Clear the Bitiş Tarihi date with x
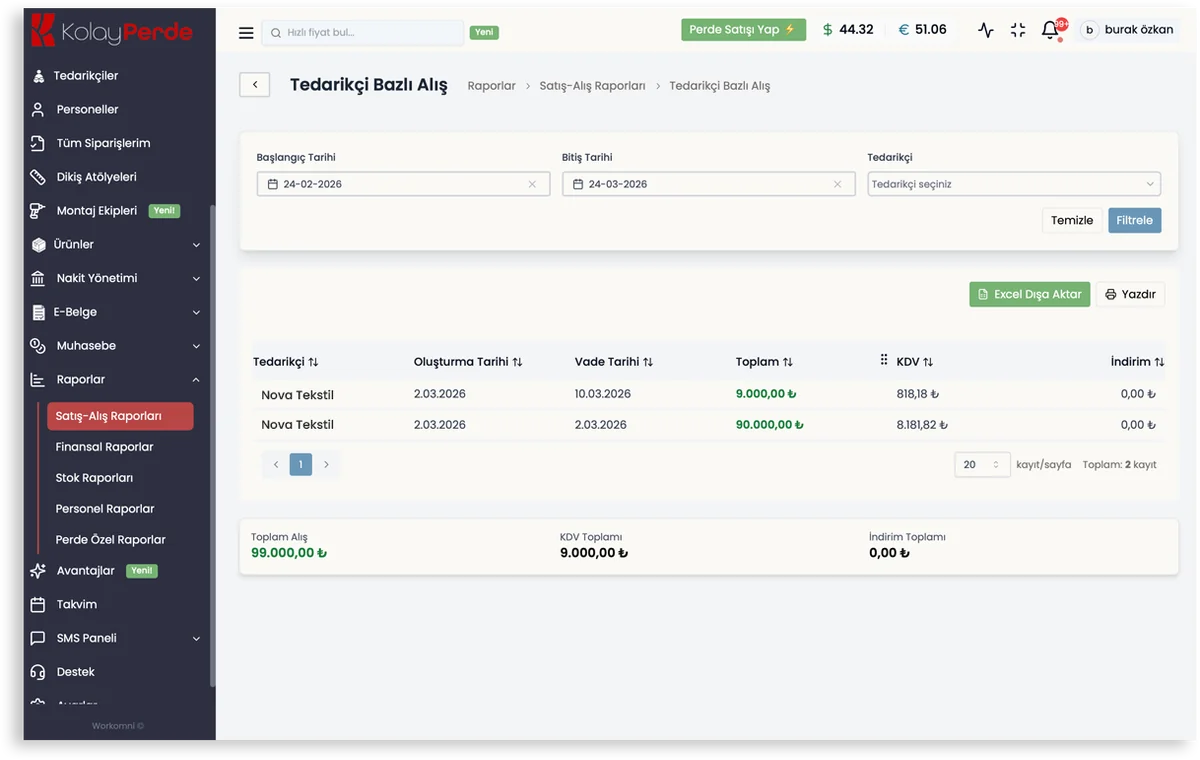Screen dimensions: 1200x760 point(837,184)
